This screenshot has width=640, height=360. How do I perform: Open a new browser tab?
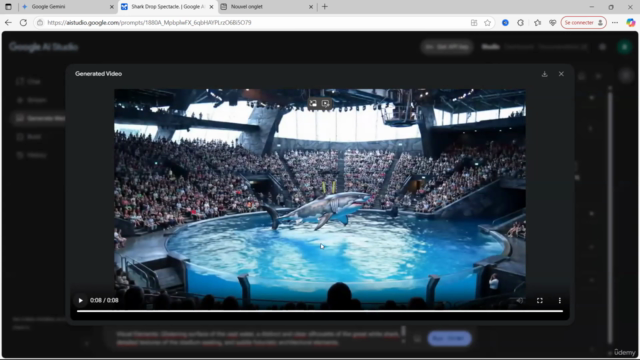point(325,7)
